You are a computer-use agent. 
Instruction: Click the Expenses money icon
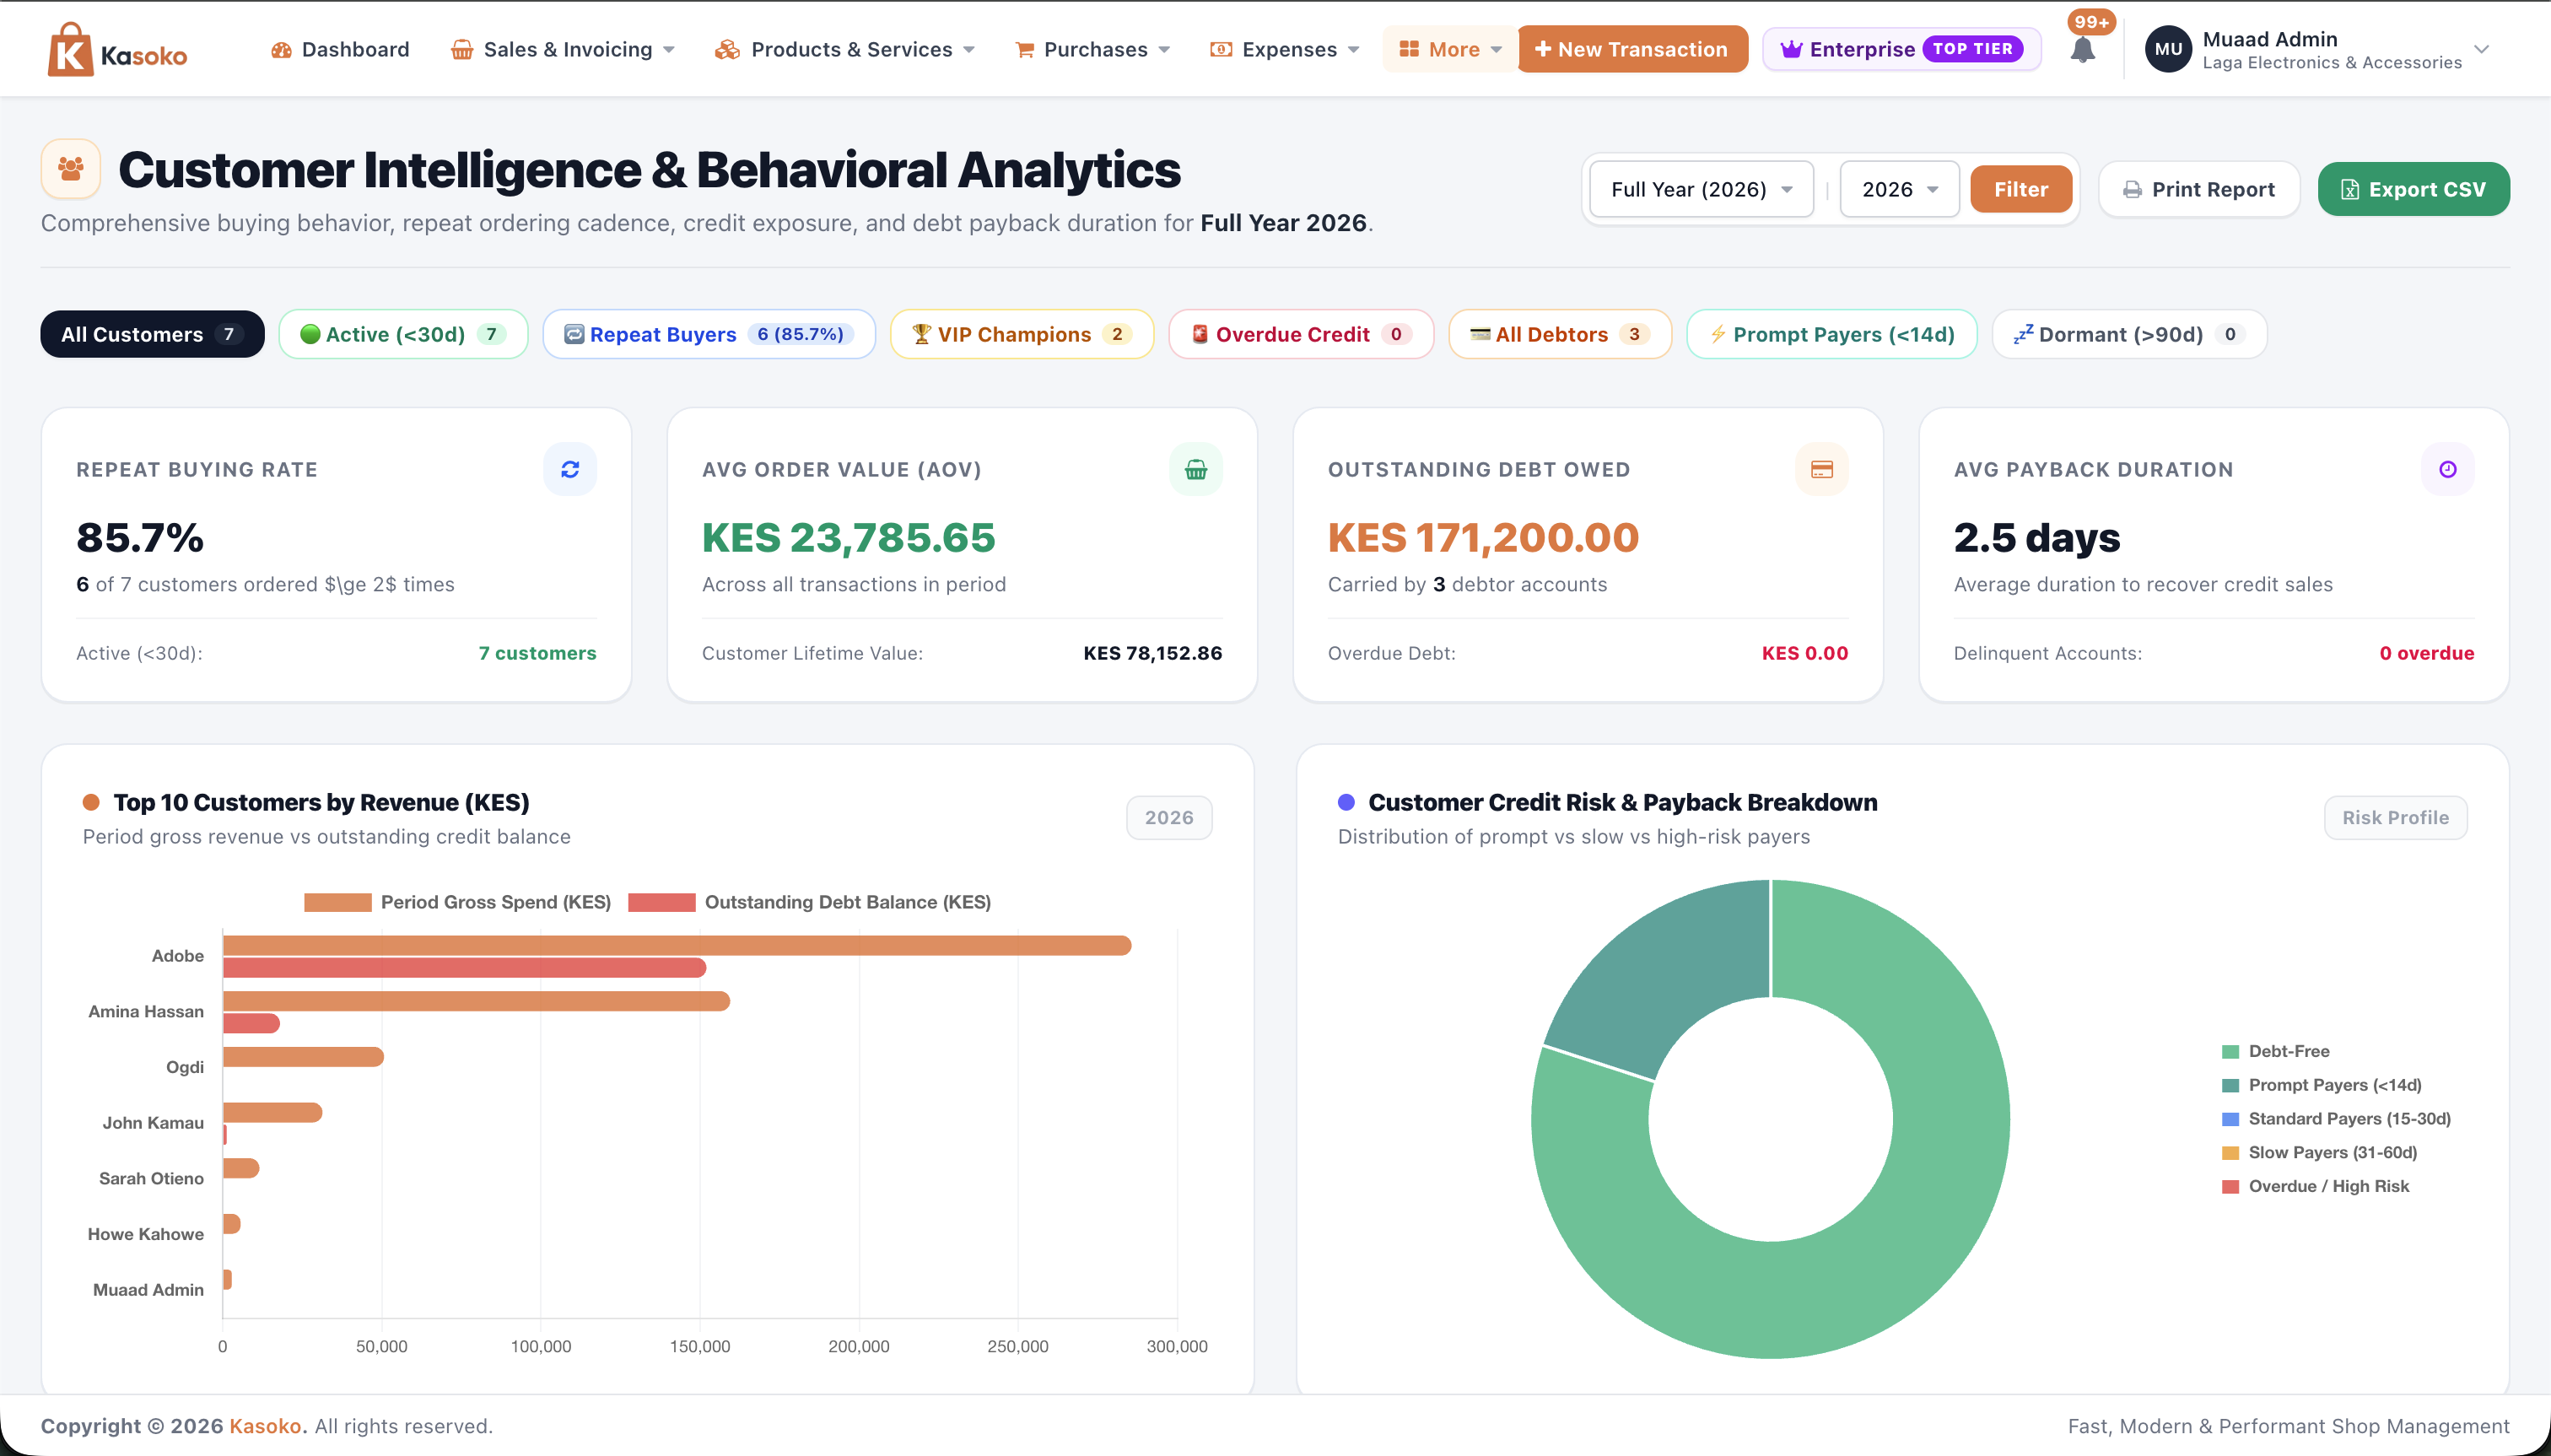[x=1220, y=50]
